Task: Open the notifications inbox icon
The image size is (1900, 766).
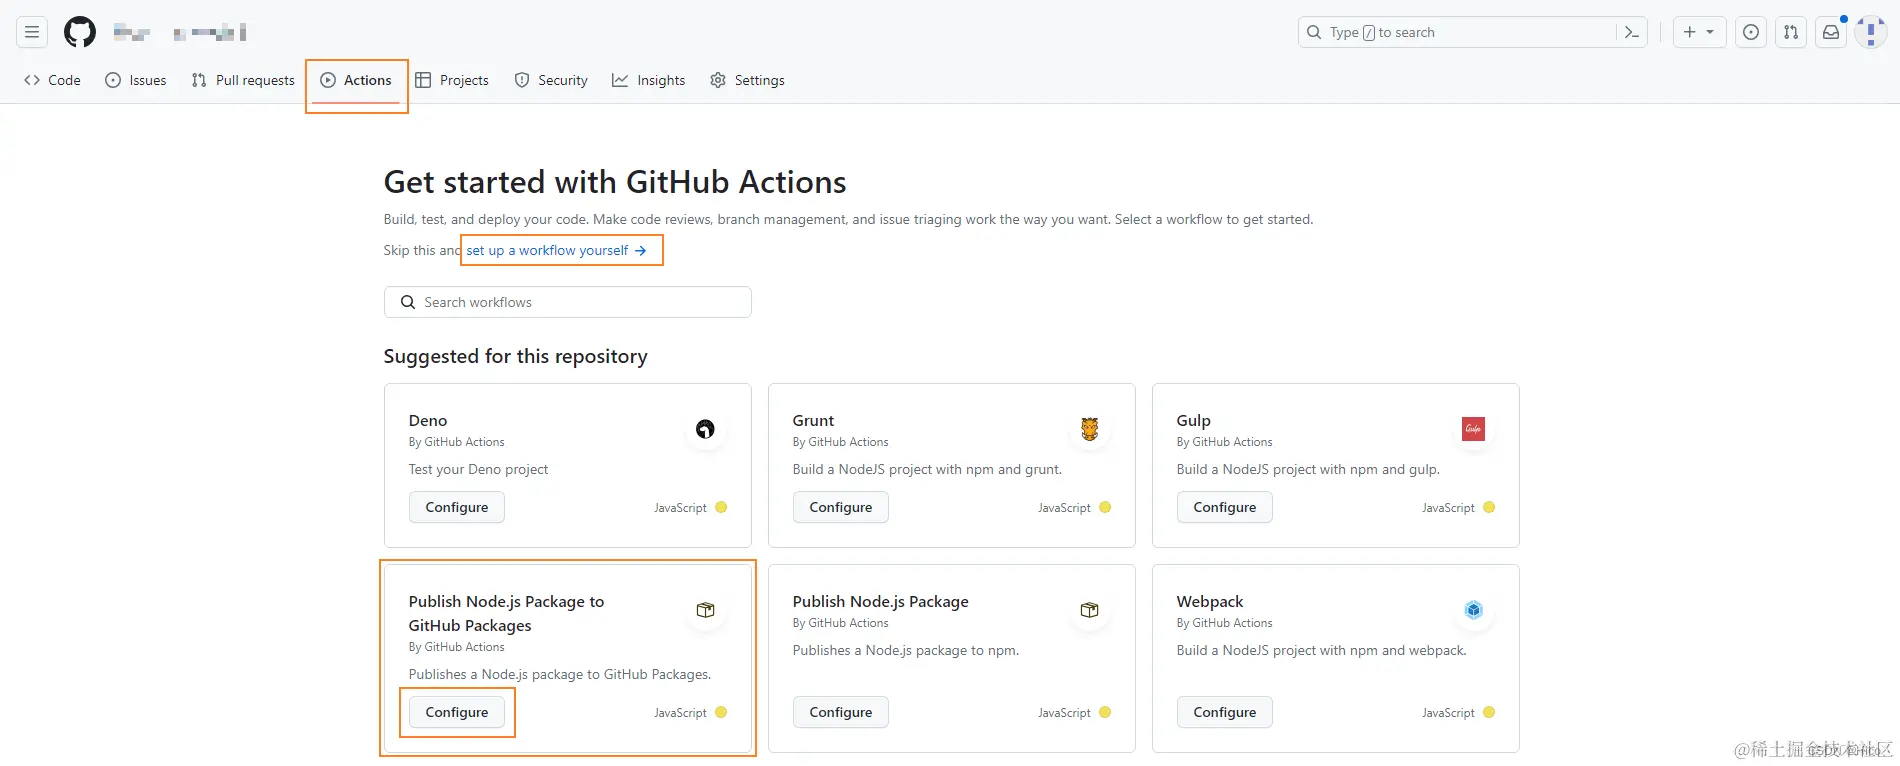Action: (x=1831, y=32)
